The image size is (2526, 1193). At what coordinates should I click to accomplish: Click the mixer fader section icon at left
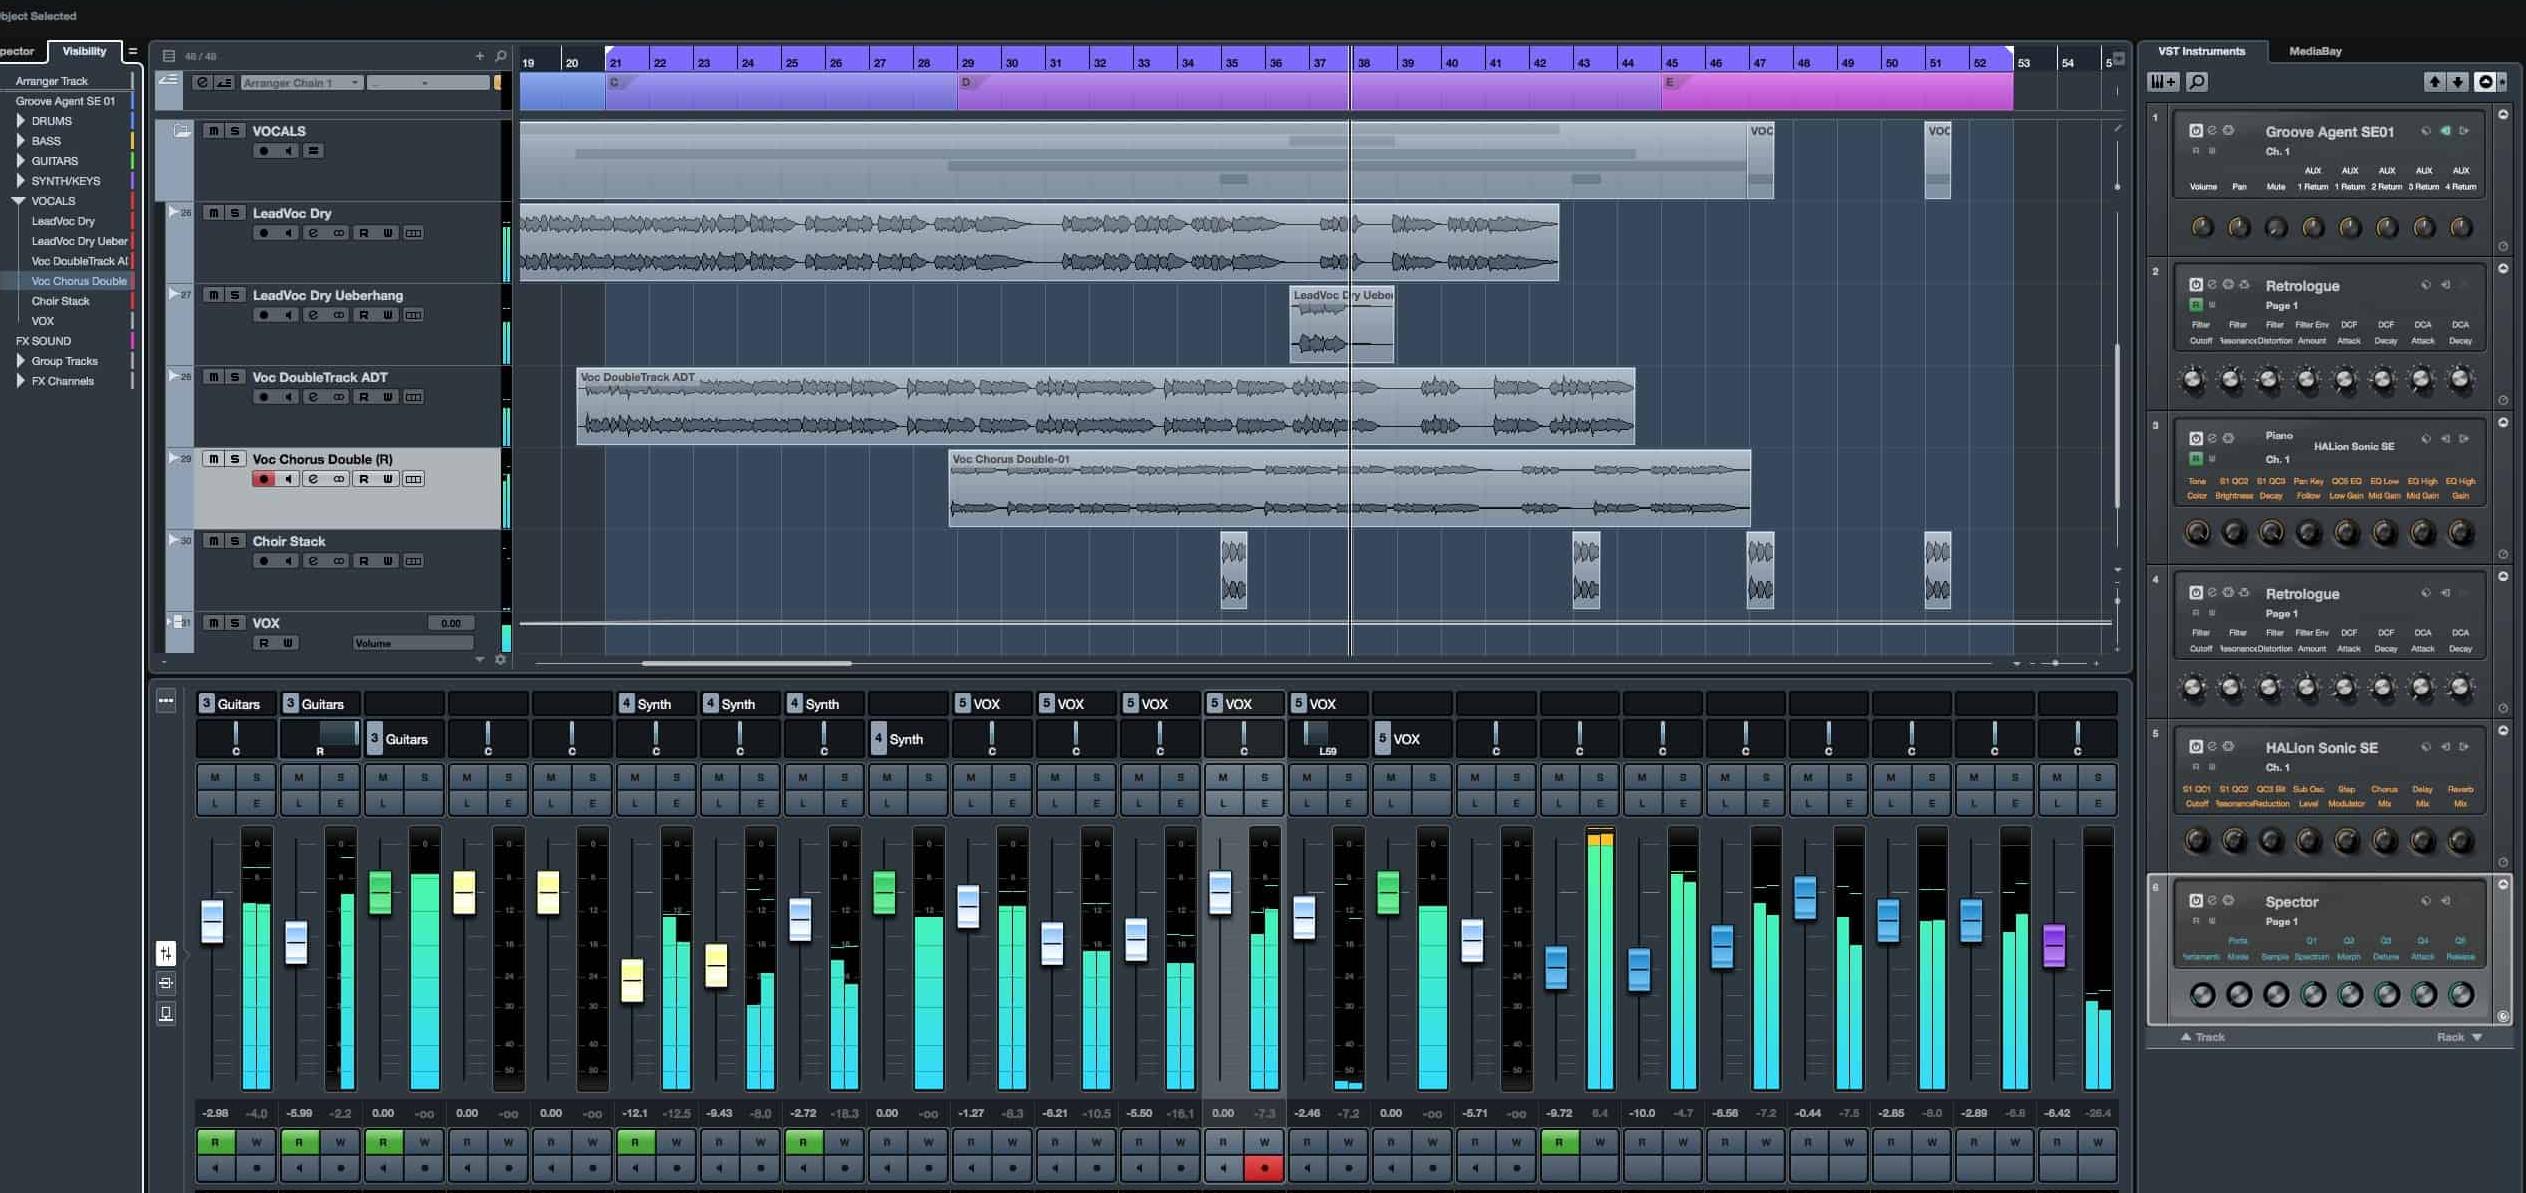point(166,953)
